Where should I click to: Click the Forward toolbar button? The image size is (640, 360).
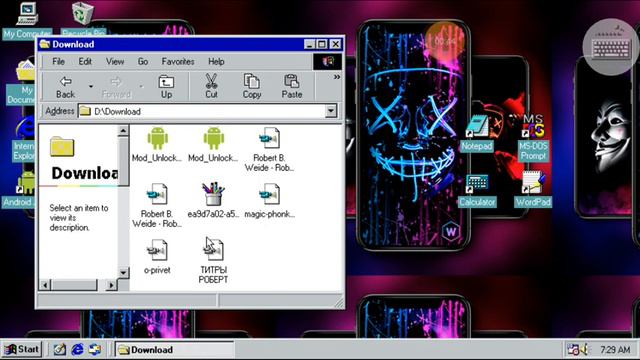(x=116, y=87)
